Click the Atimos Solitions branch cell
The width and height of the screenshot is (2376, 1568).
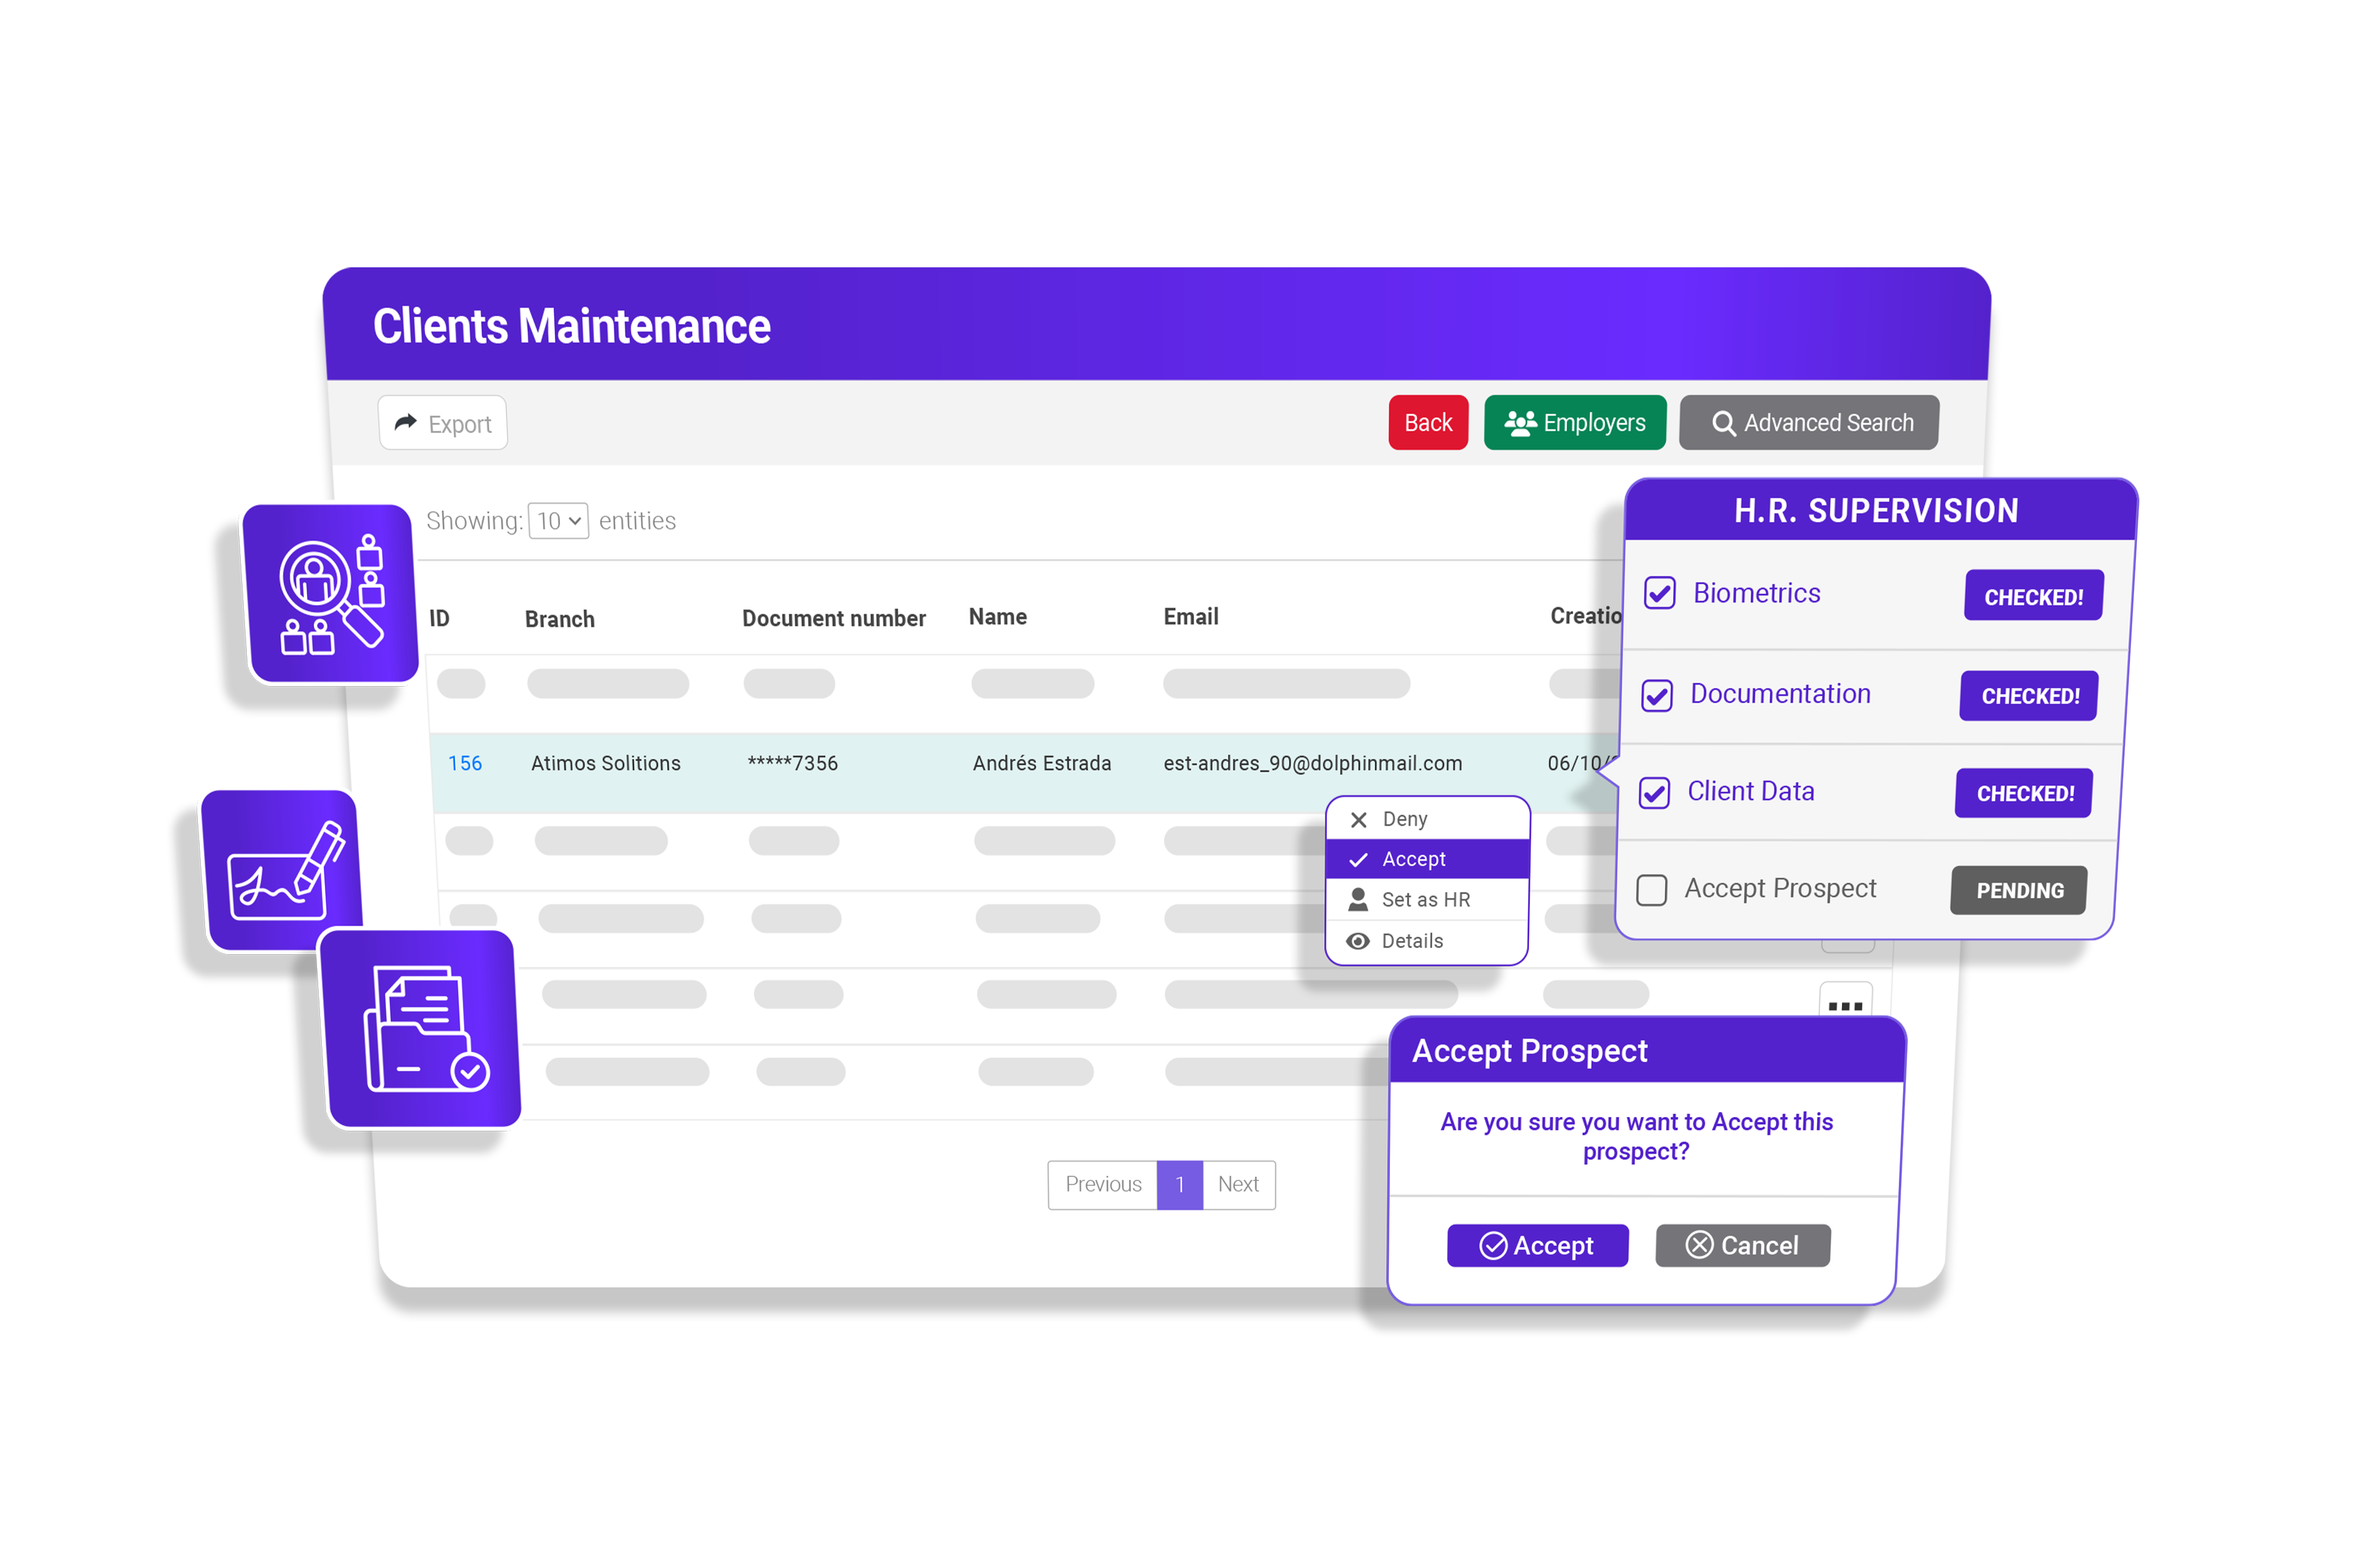pos(606,764)
